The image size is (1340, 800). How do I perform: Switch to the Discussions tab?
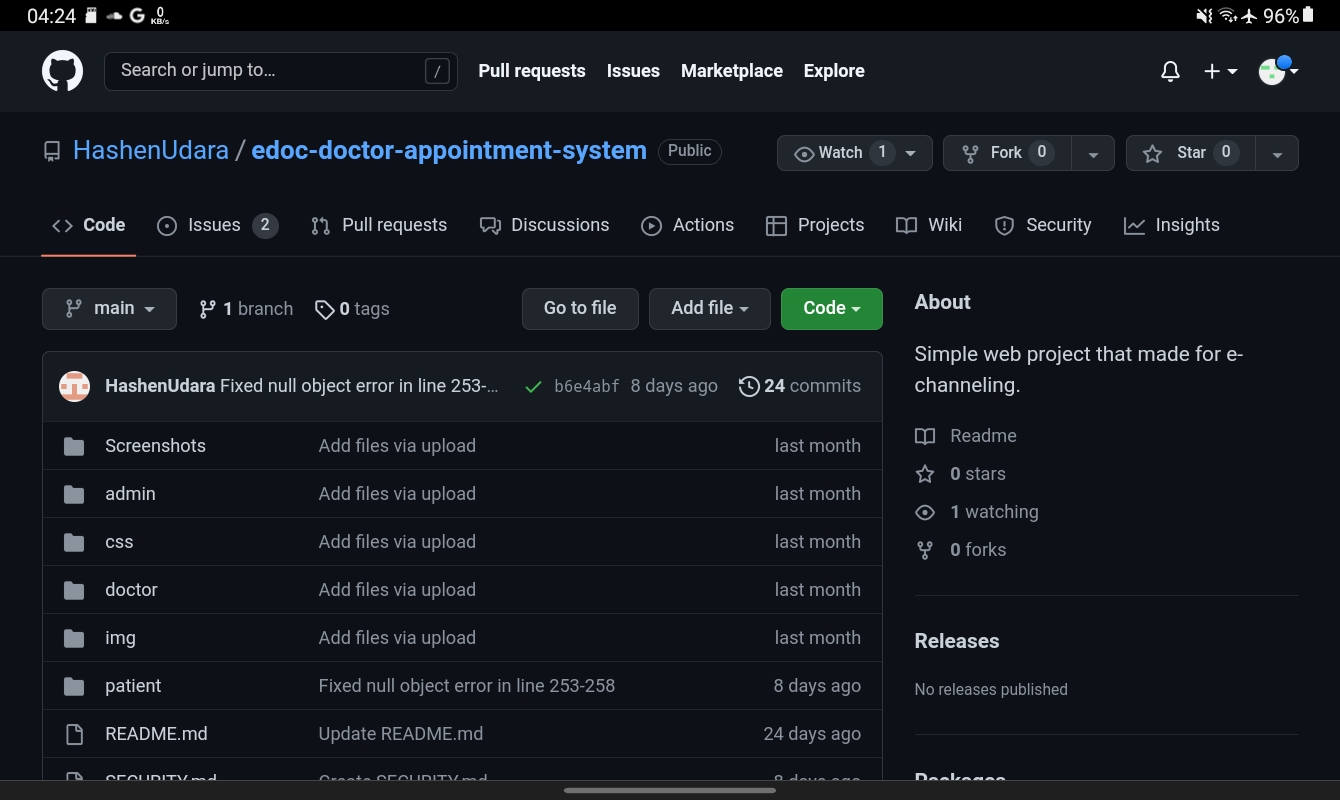pyautogui.click(x=544, y=225)
